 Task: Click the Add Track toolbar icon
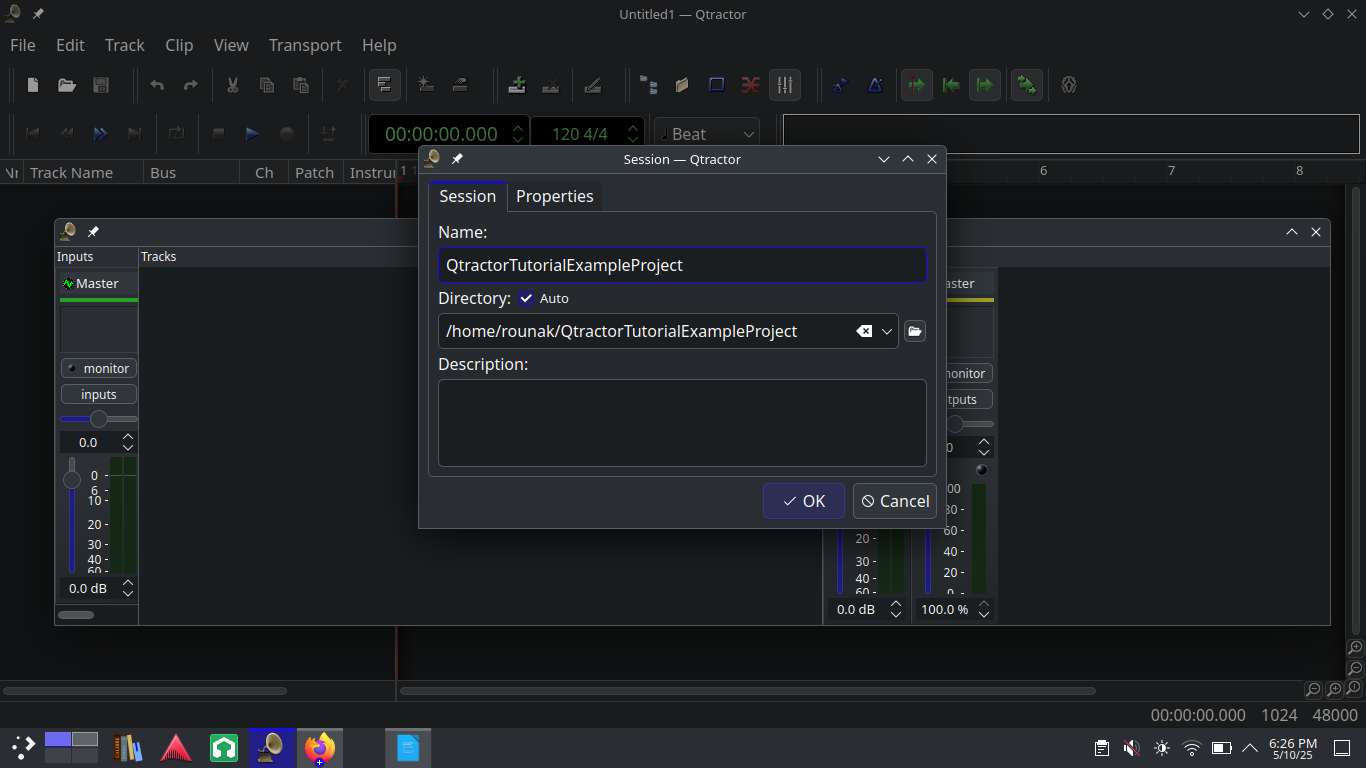pos(517,85)
